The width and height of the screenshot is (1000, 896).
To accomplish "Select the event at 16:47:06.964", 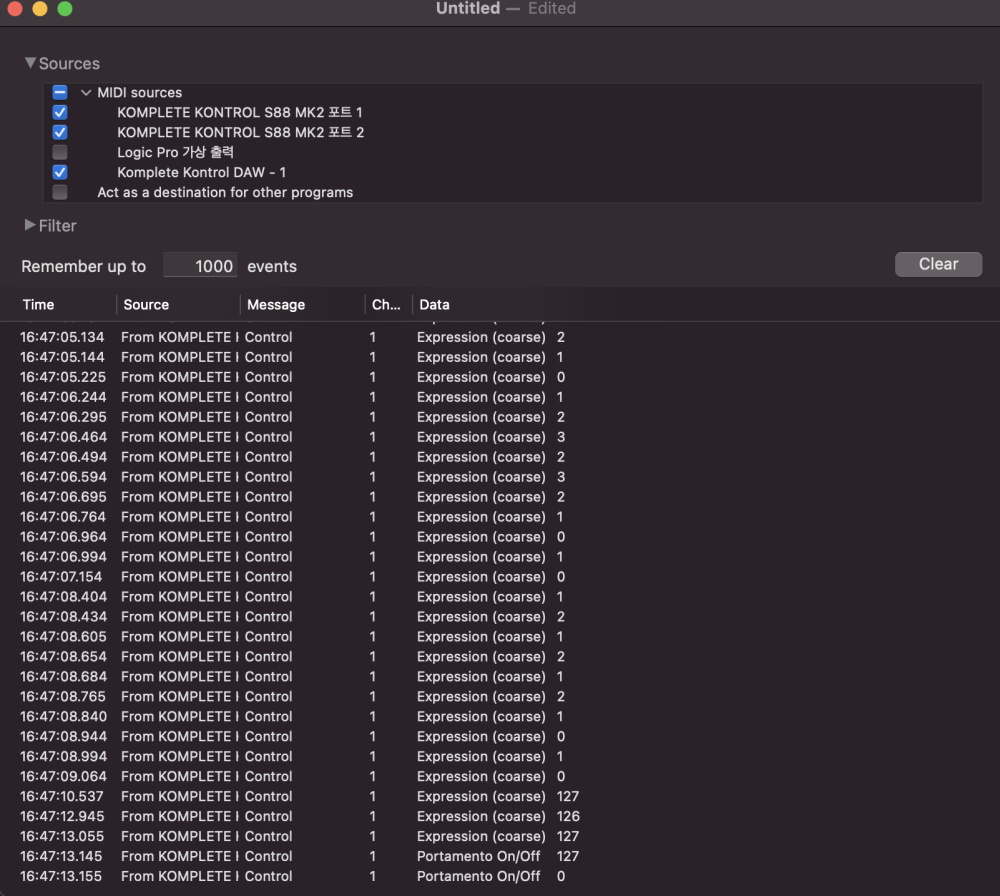I will click(x=500, y=537).
